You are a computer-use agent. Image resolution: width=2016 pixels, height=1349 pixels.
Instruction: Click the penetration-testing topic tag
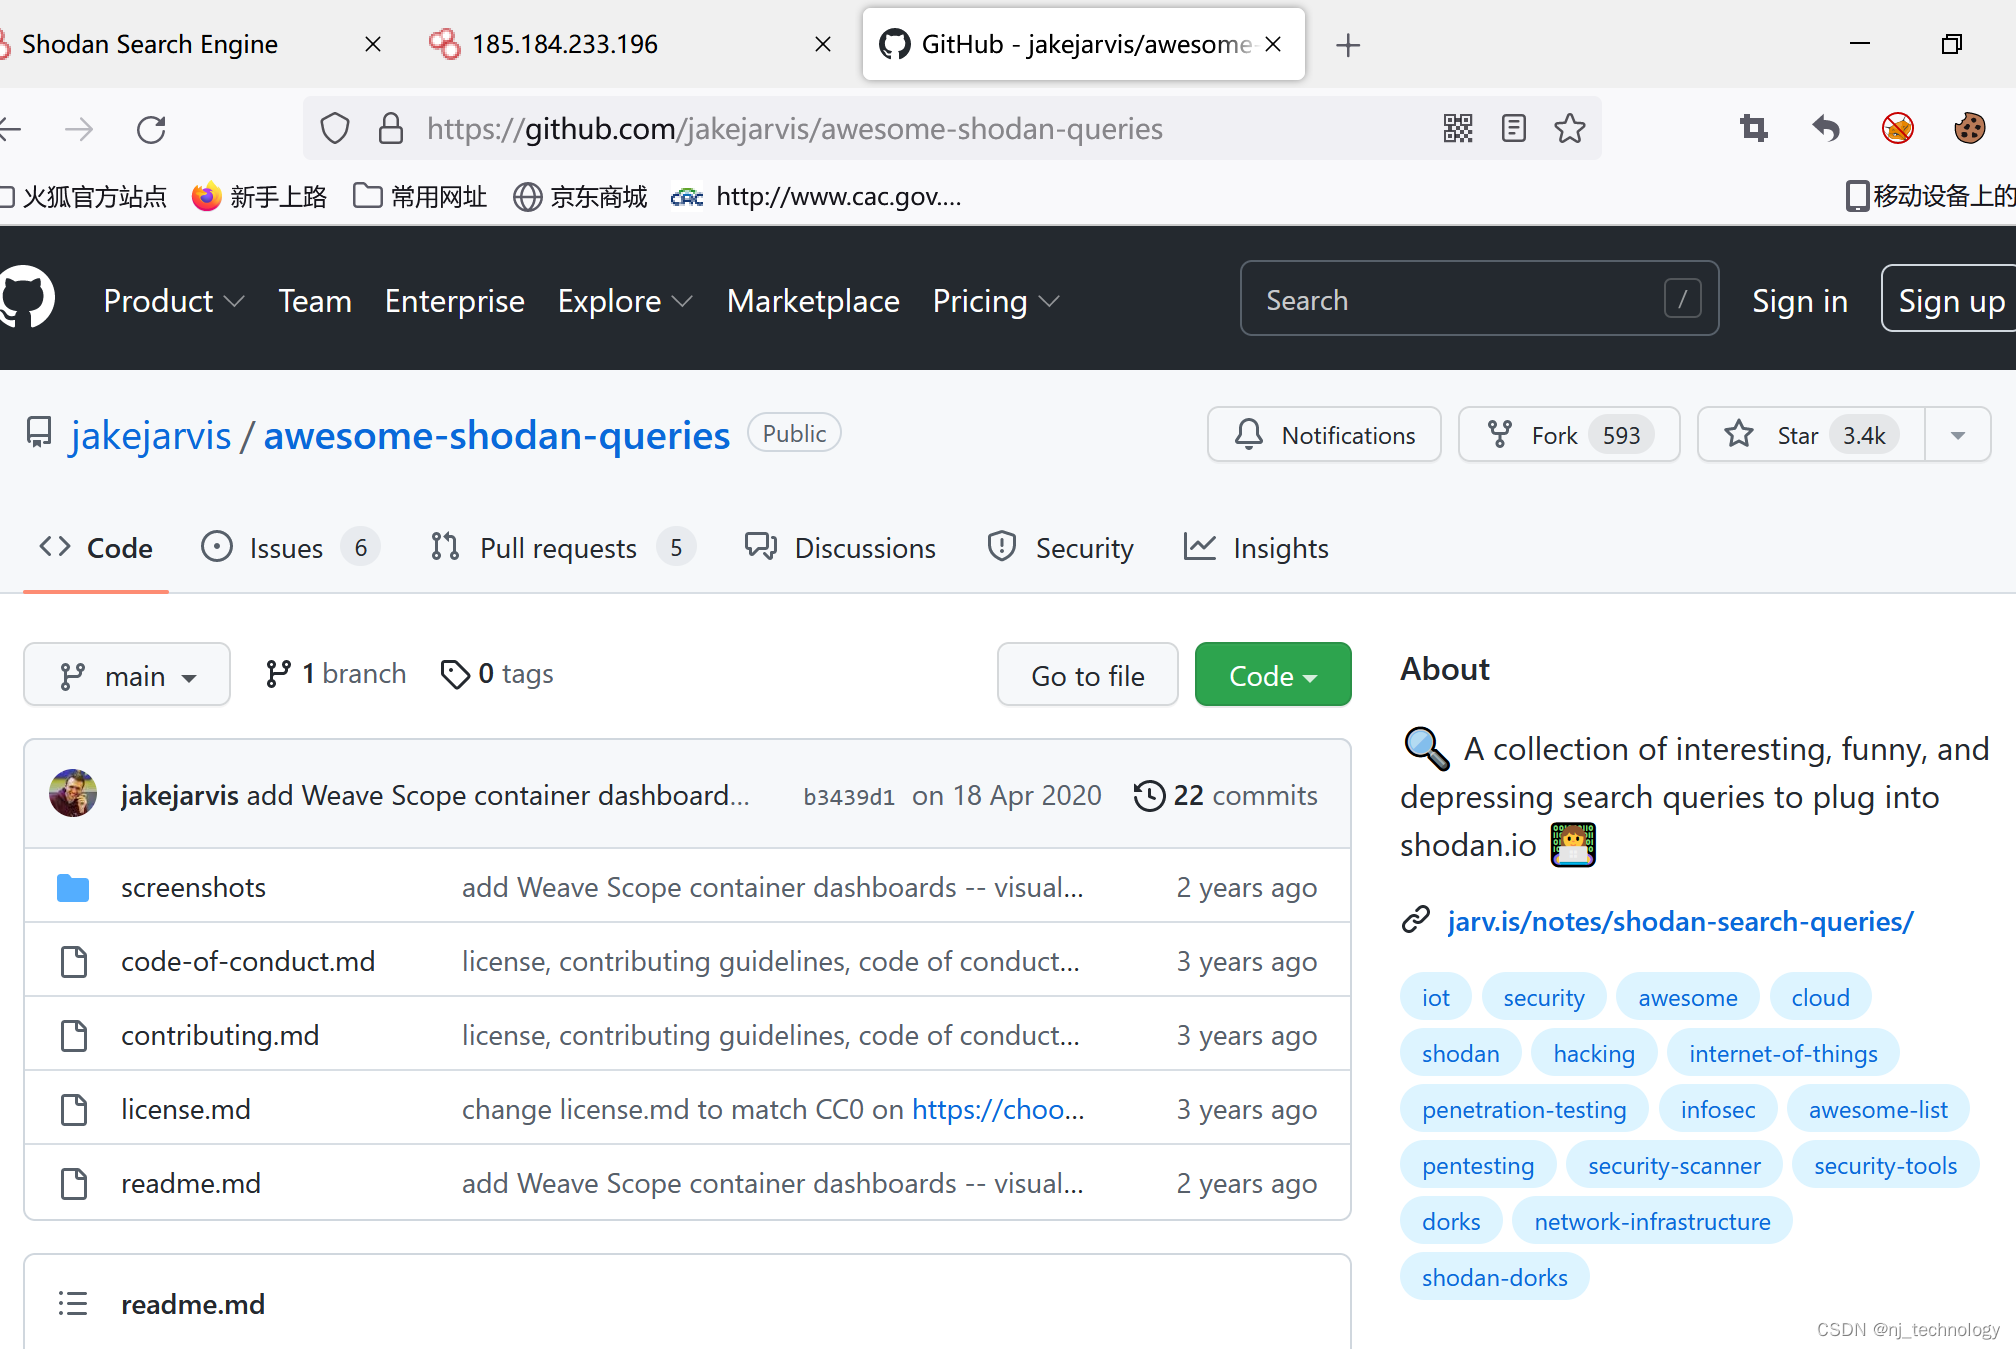1524,1109
